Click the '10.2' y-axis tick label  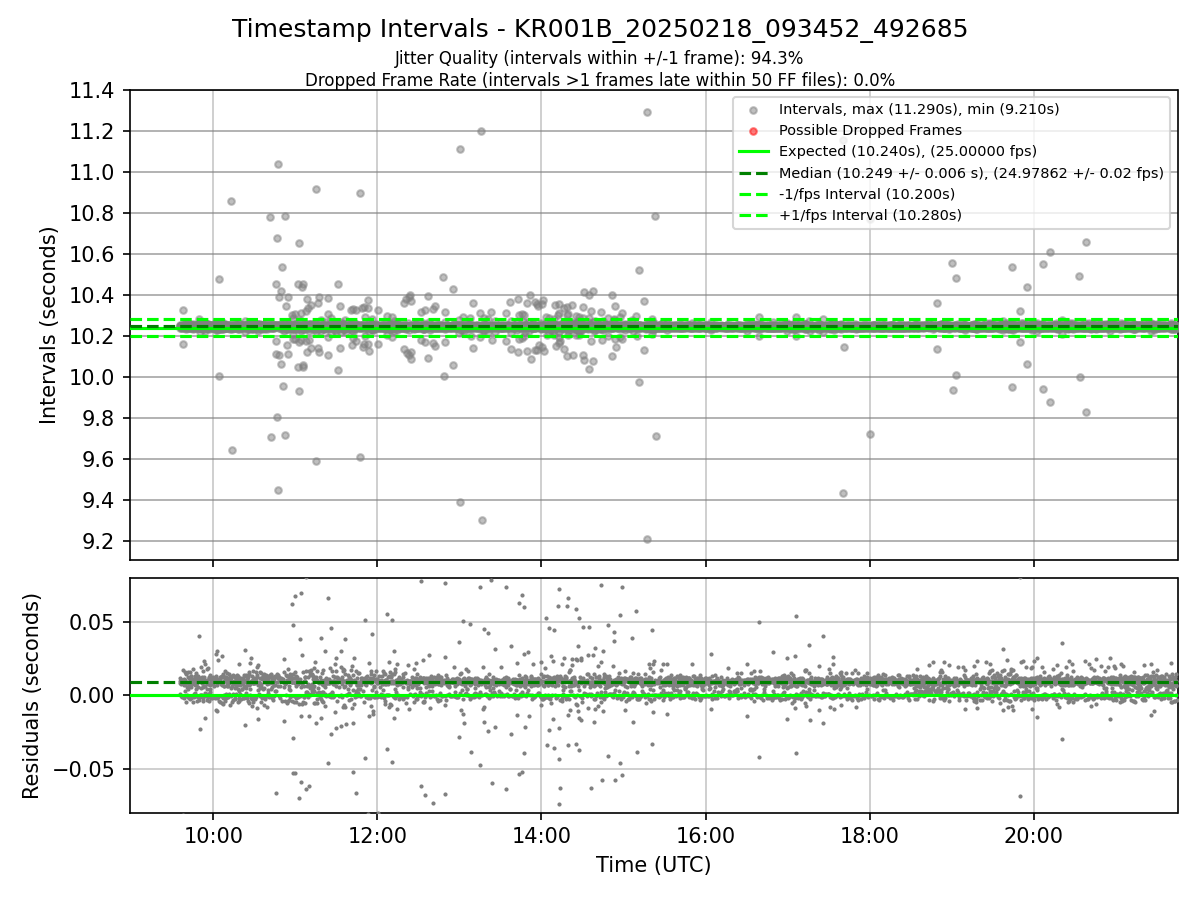pos(94,337)
